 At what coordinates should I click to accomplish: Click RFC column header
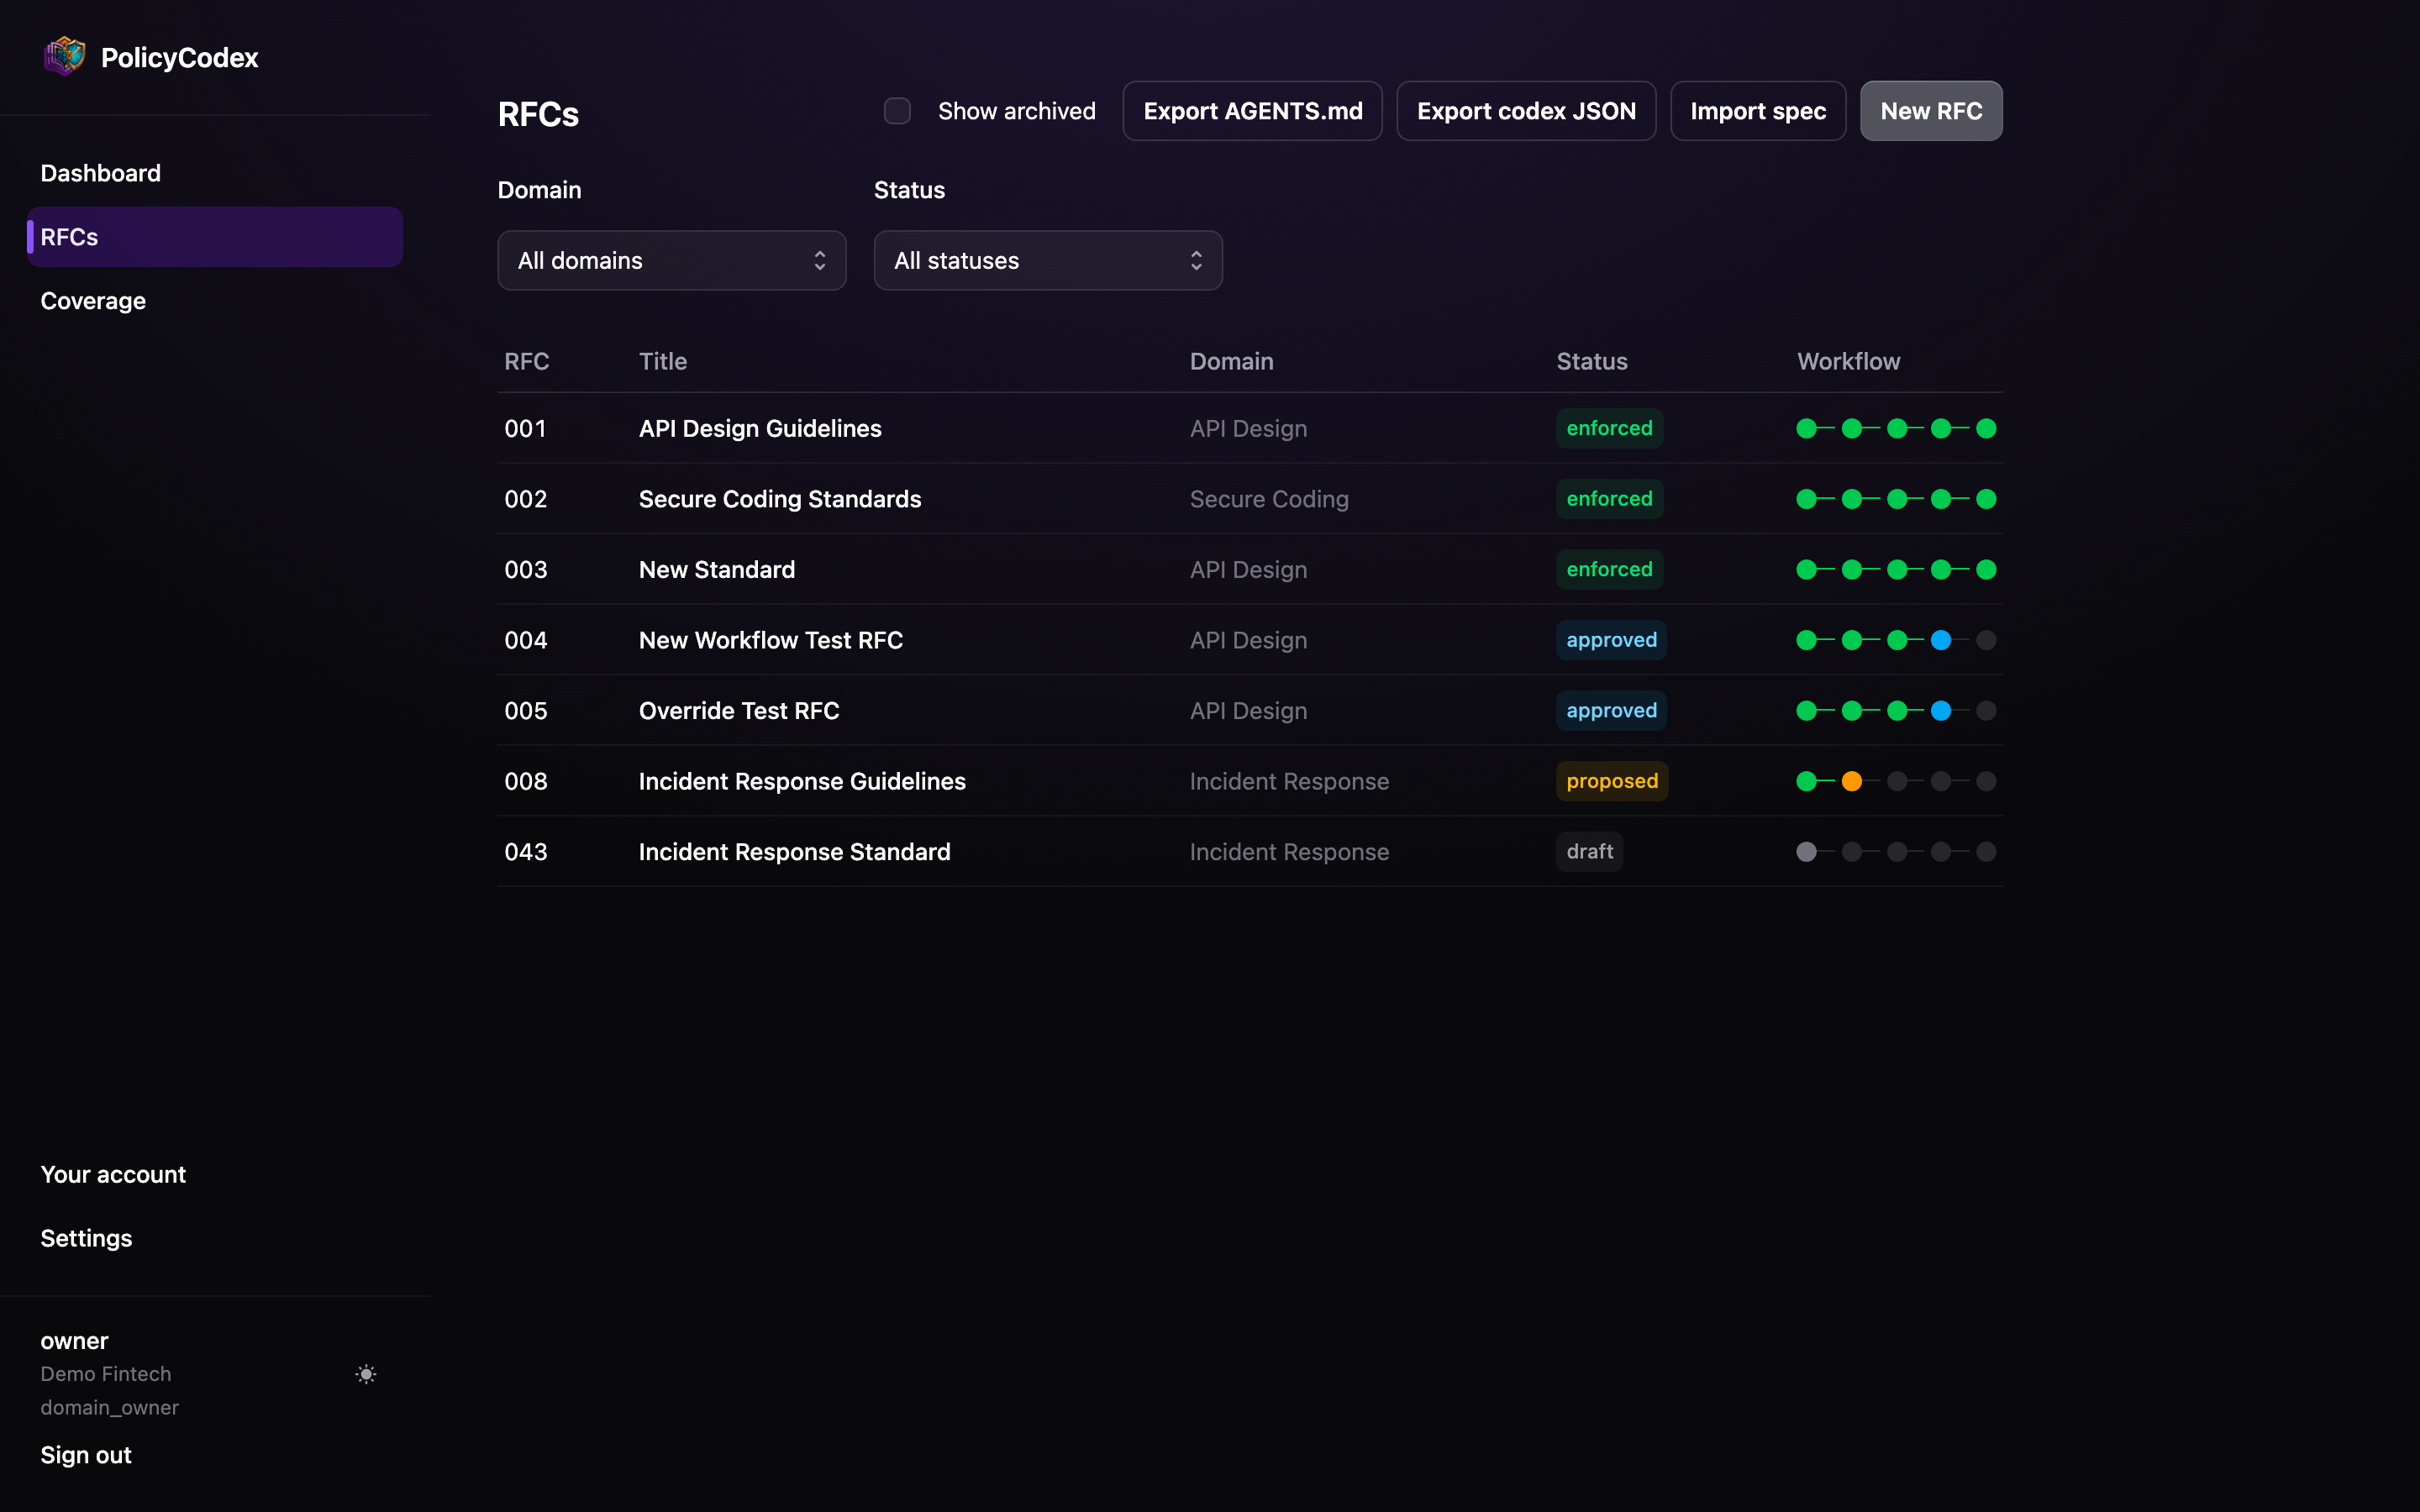(x=526, y=361)
